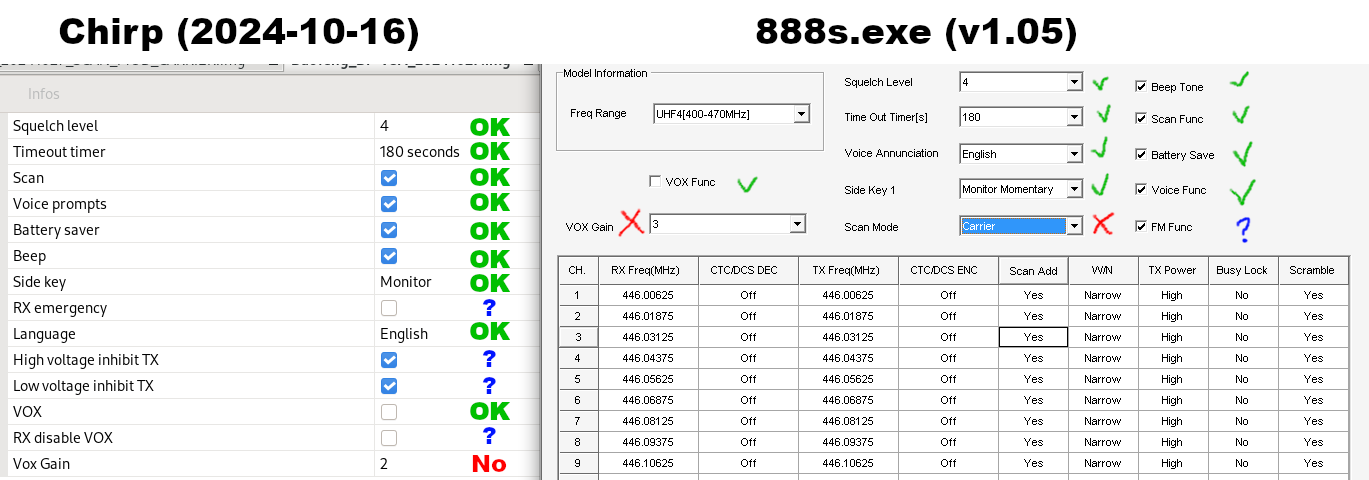Click the TX Freq(MHz) column header
The image size is (1369, 480).
848,270
